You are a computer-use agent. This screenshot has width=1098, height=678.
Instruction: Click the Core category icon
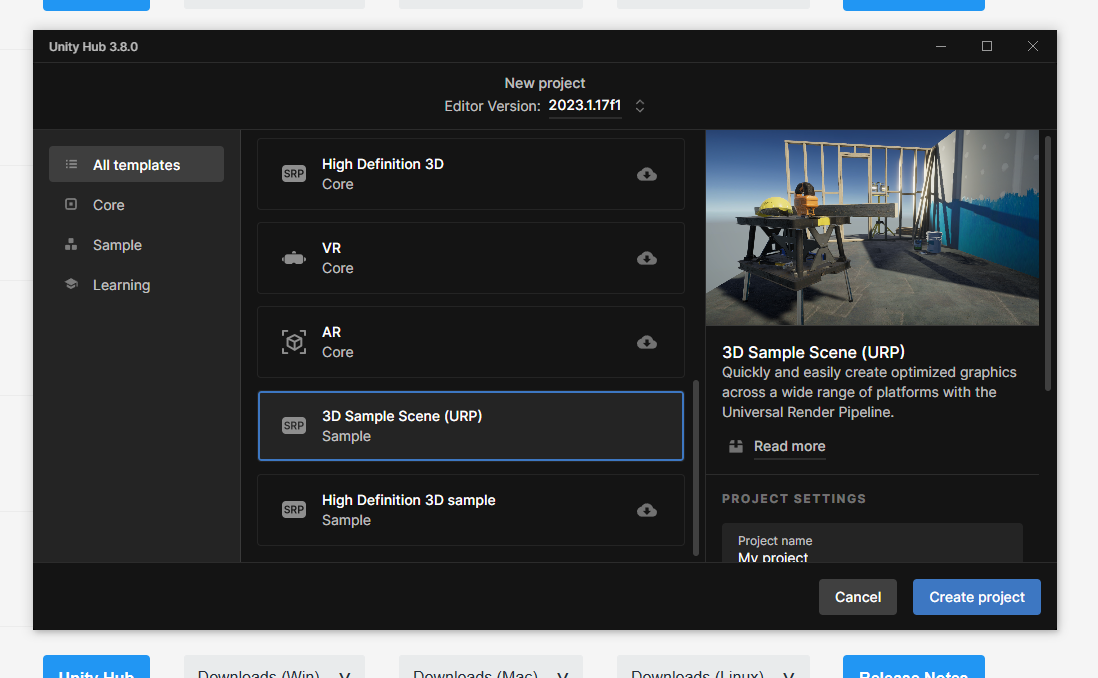pyautogui.click(x=71, y=205)
